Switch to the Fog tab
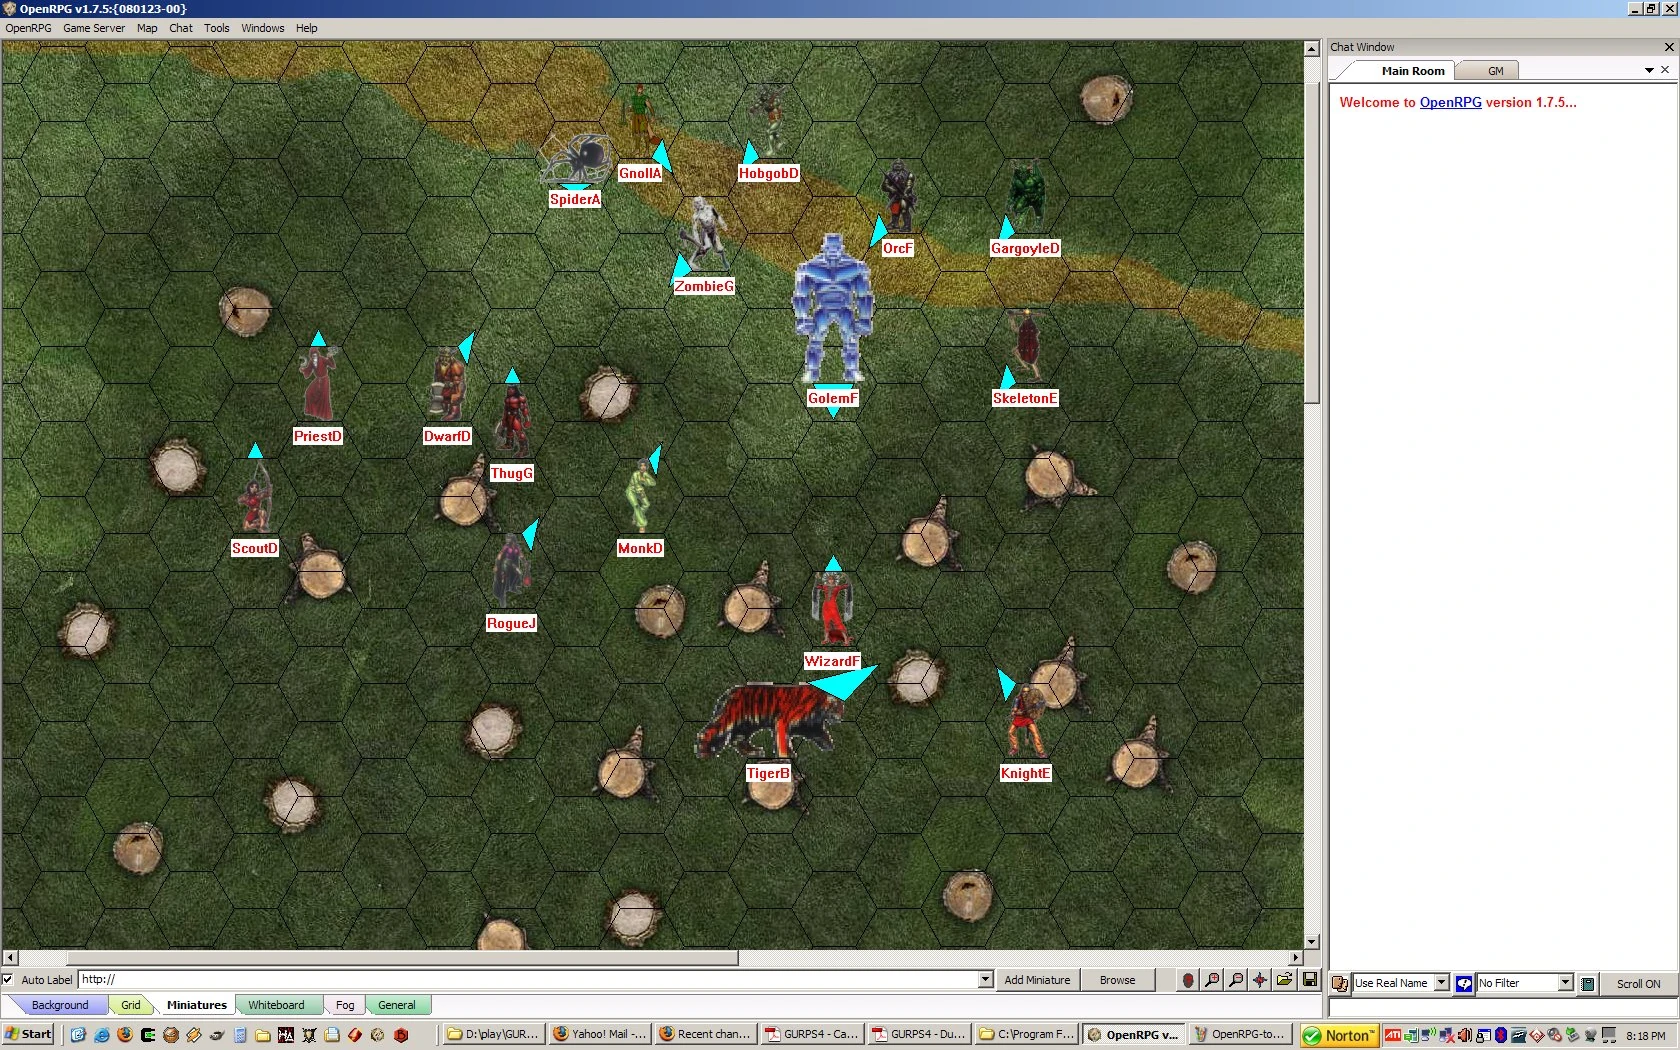 click(344, 1004)
